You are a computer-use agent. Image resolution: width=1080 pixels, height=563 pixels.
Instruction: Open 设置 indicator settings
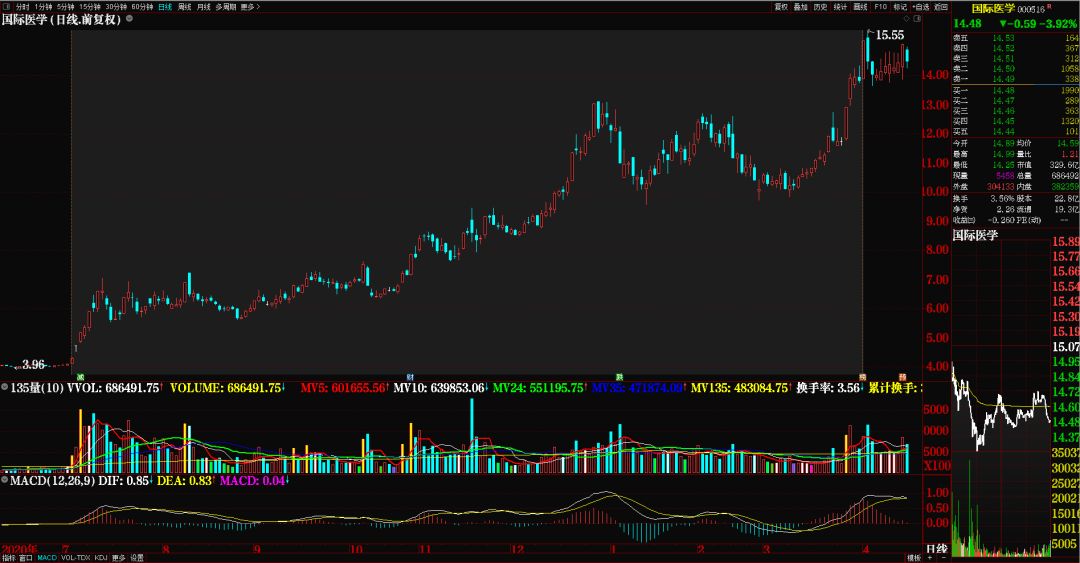pos(137,557)
